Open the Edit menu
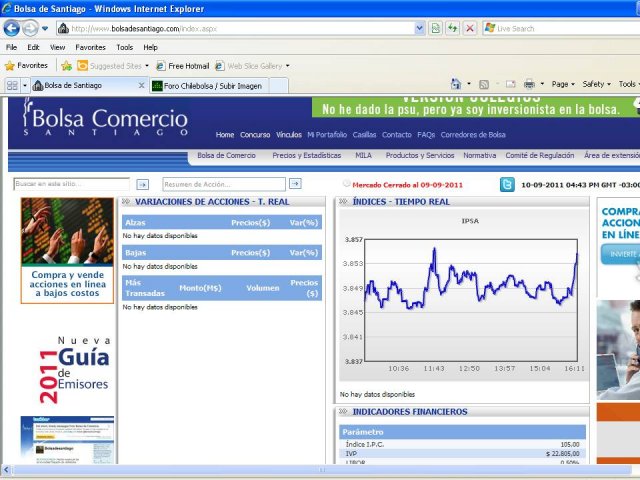The height and width of the screenshot is (480, 640). point(33,47)
